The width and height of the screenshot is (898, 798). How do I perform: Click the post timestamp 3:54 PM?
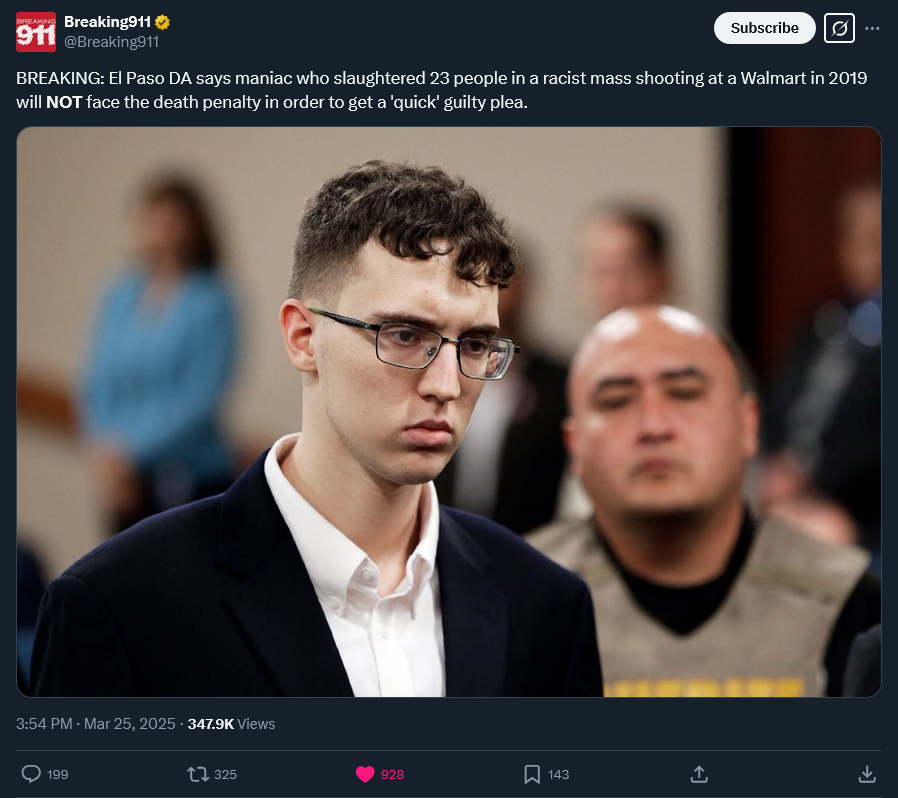click(44, 724)
